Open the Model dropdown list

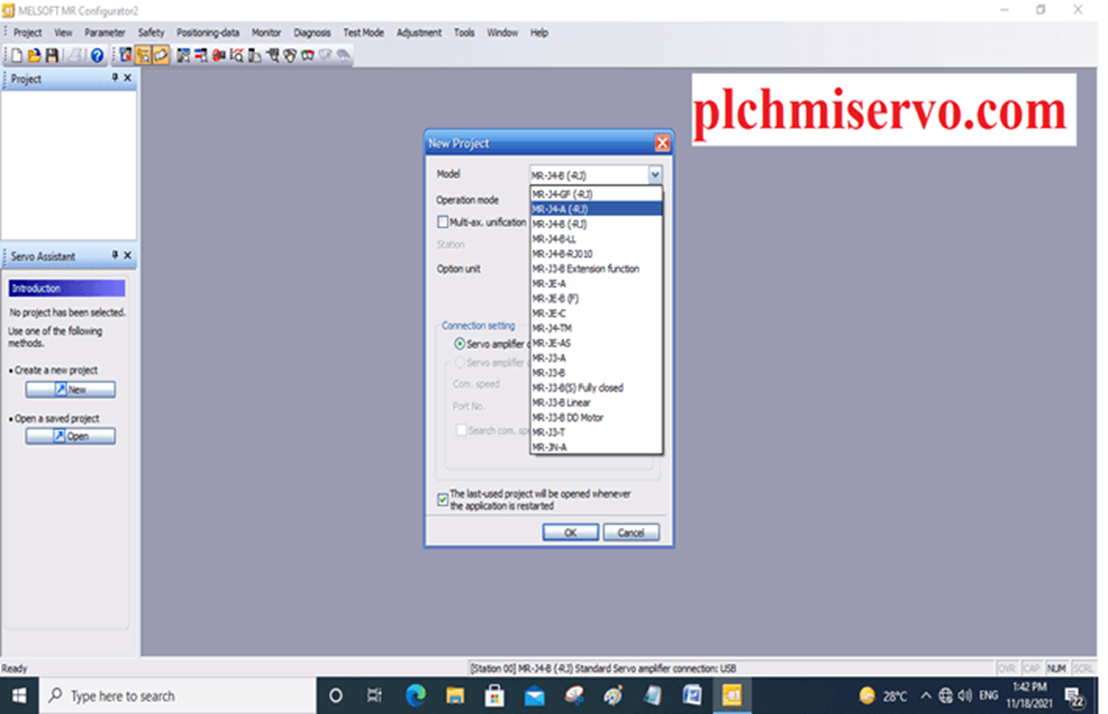click(x=655, y=173)
